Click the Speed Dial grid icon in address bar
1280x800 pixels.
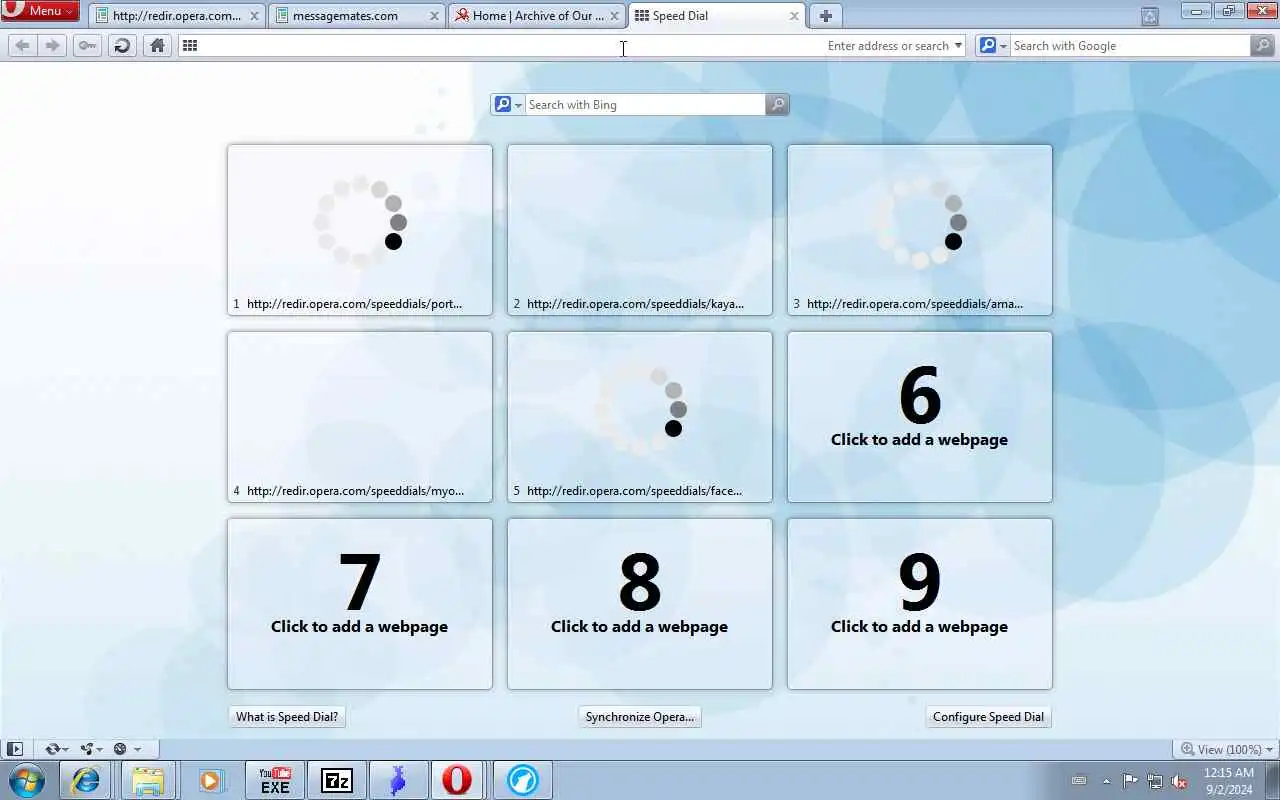(x=190, y=46)
